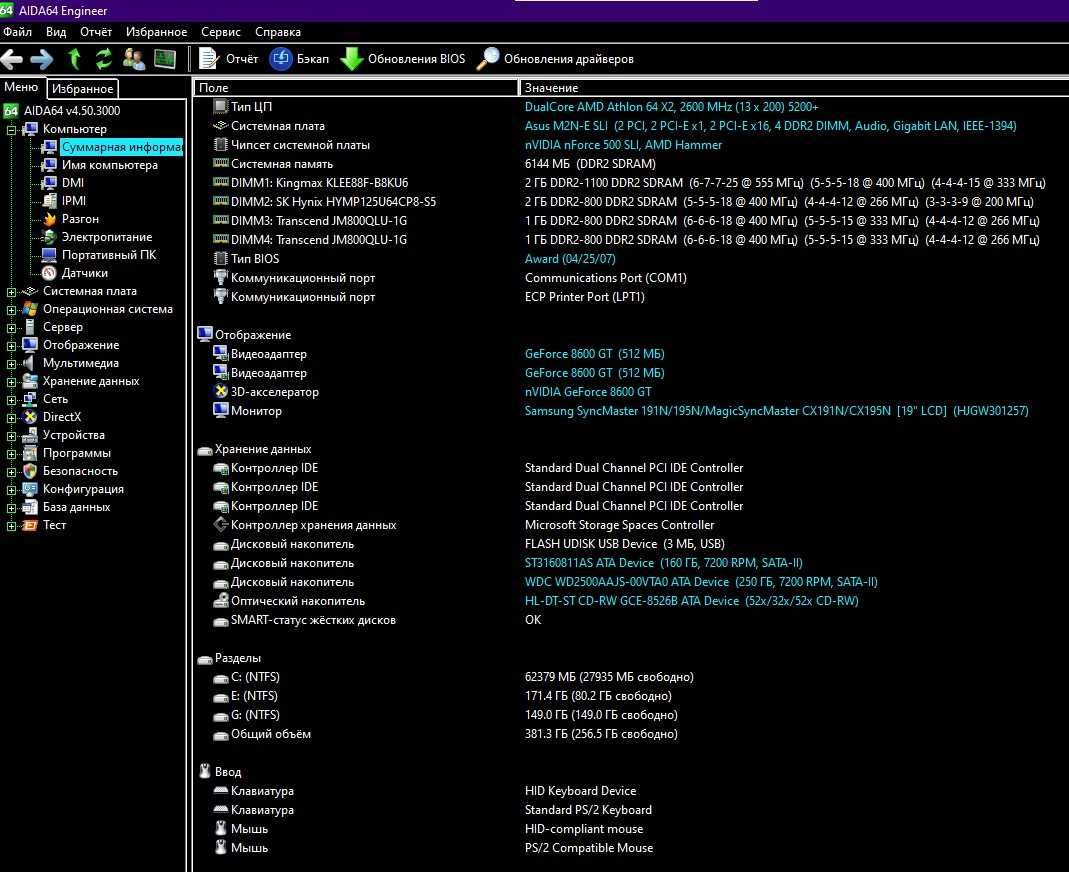1069x872 pixels.
Task: Click the Монитор row icon
Action: (x=220, y=410)
